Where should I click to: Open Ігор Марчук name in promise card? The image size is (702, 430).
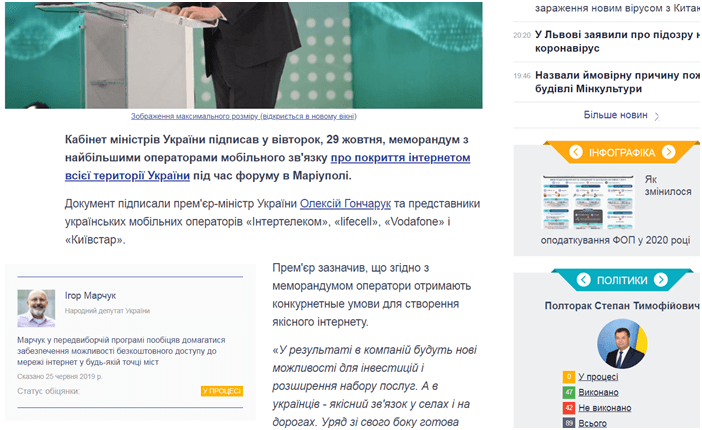(x=90, y=296)
